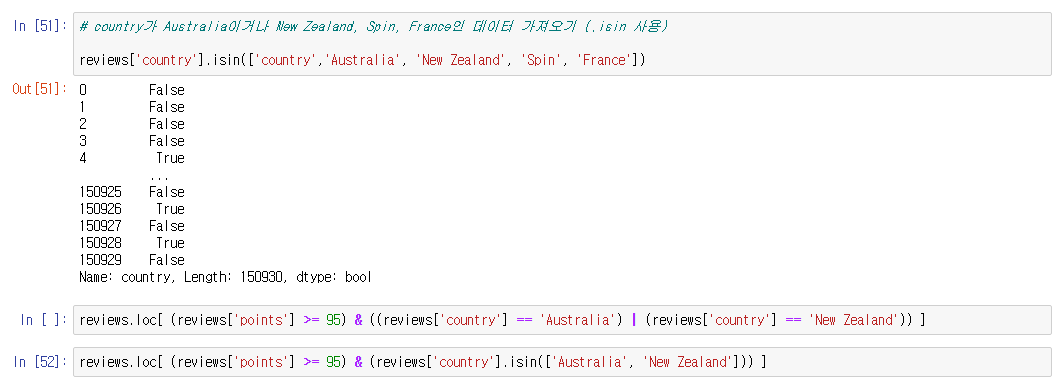
Task: Click the pipe operator in the unexecuted cell
Action: coord(633,320)
